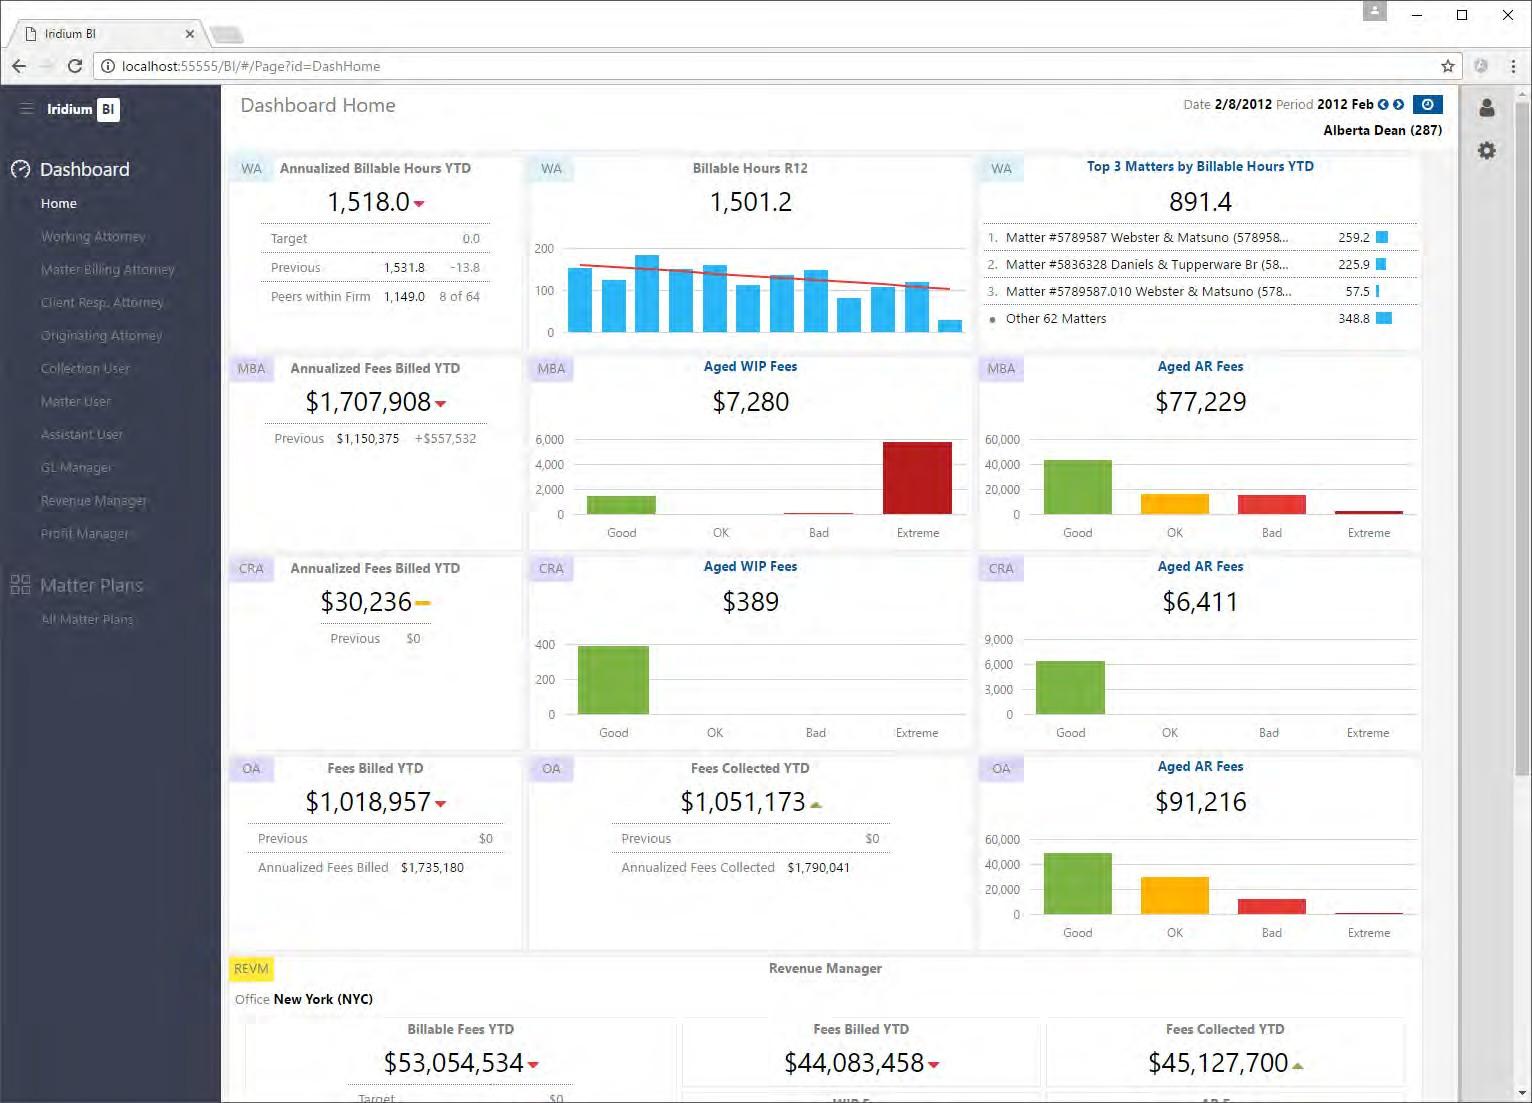The height and width of the screenshot is (1103, 1532).
Task: Click the blue clock button beside the period
Action: click(x=1427, y=104)
